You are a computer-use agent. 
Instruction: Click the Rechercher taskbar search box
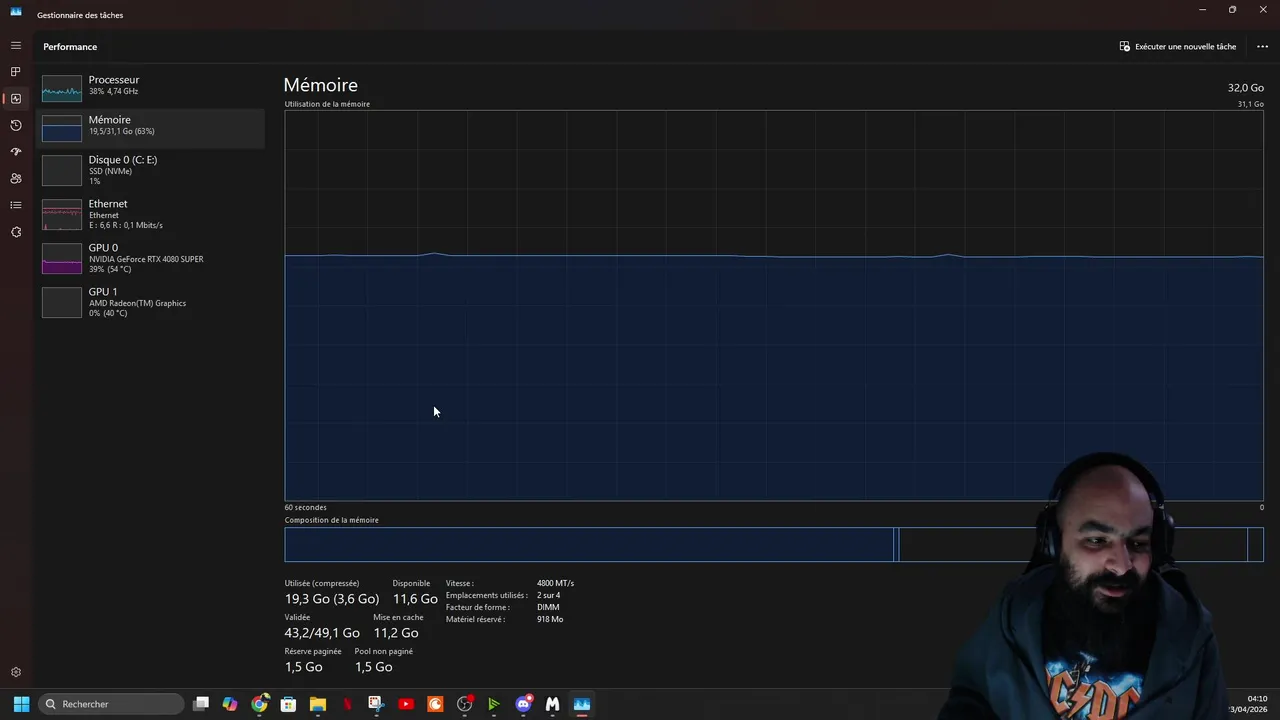pyautogui.click(x=111, y=704)
